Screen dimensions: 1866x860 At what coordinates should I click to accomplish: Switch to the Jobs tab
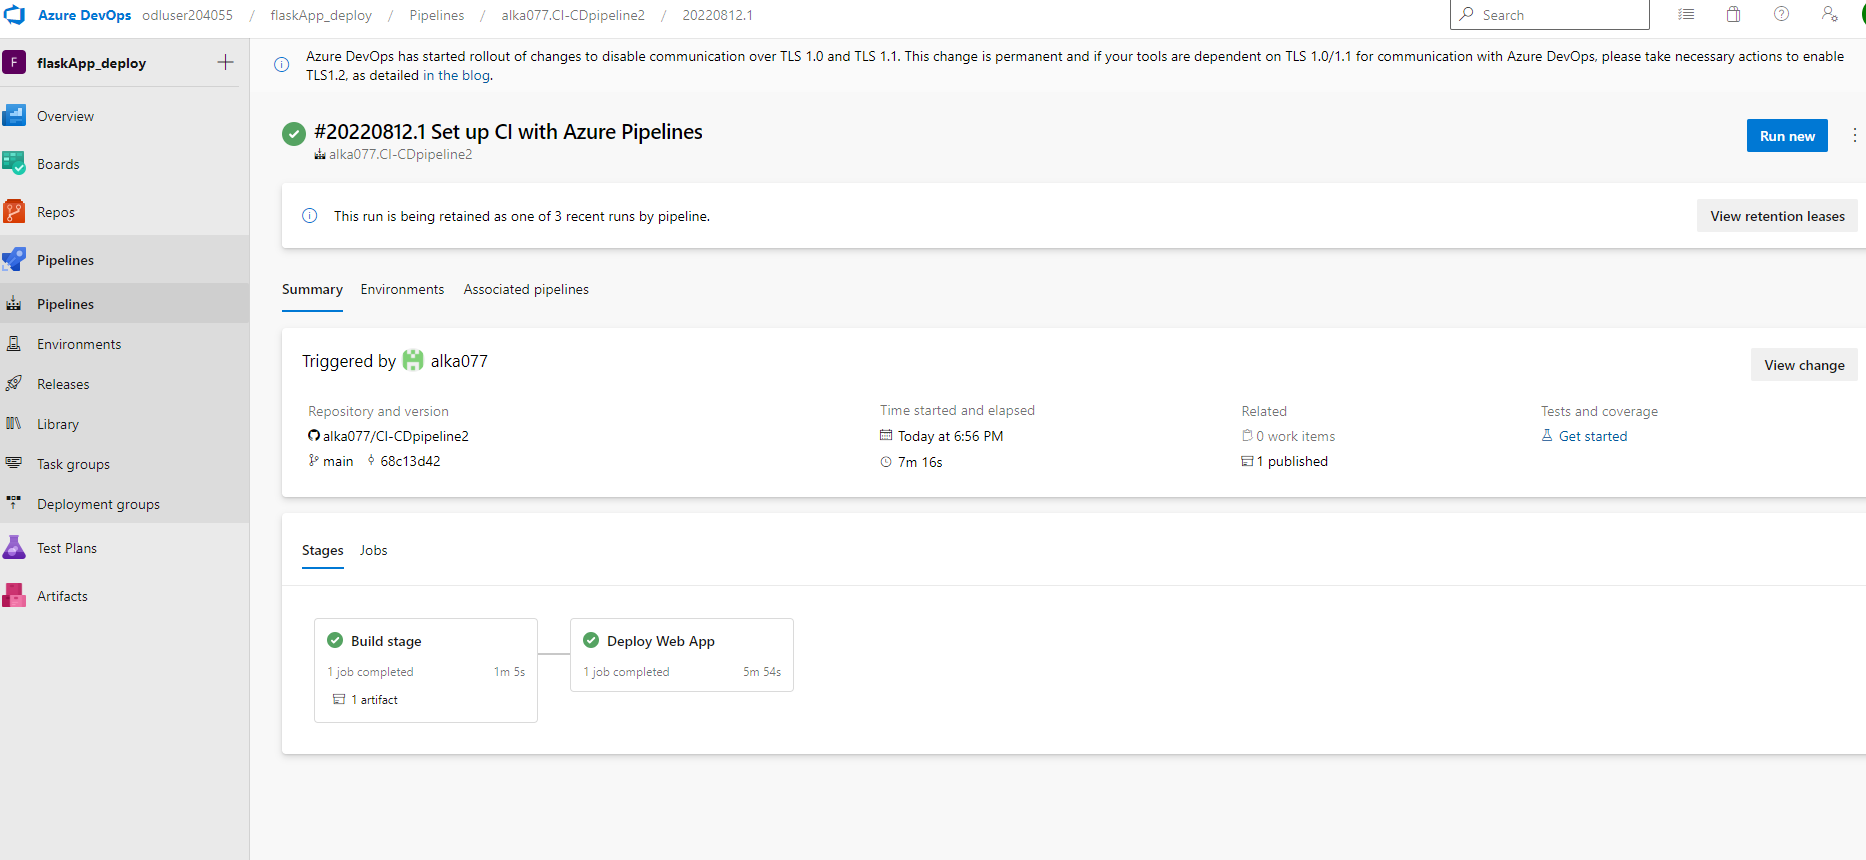[373, 551]
